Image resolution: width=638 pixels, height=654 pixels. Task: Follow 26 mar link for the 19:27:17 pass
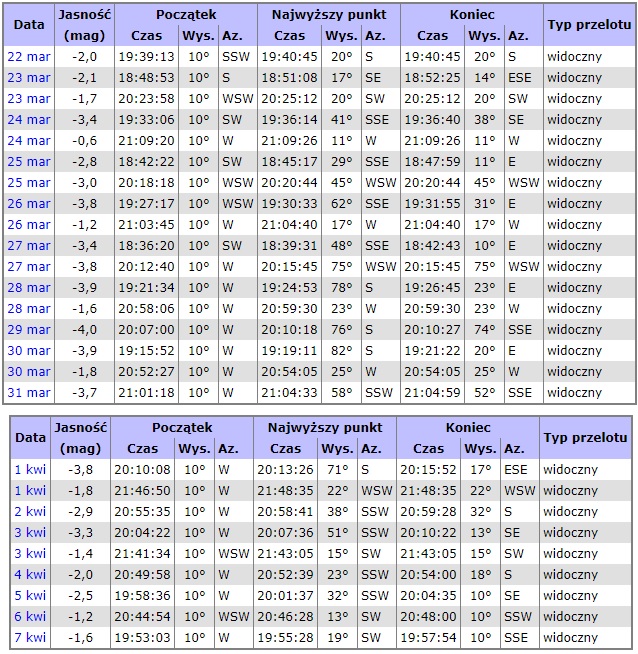point(29,204)
